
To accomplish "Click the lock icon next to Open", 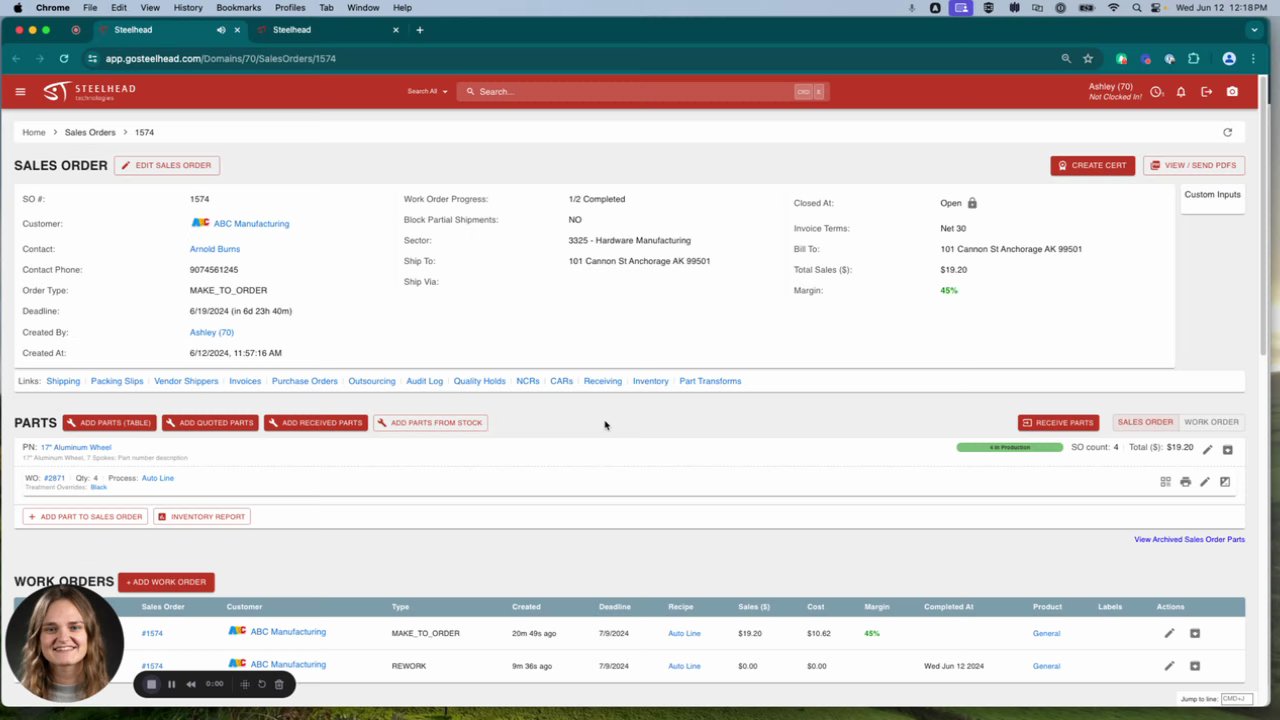I will (972, 203).
